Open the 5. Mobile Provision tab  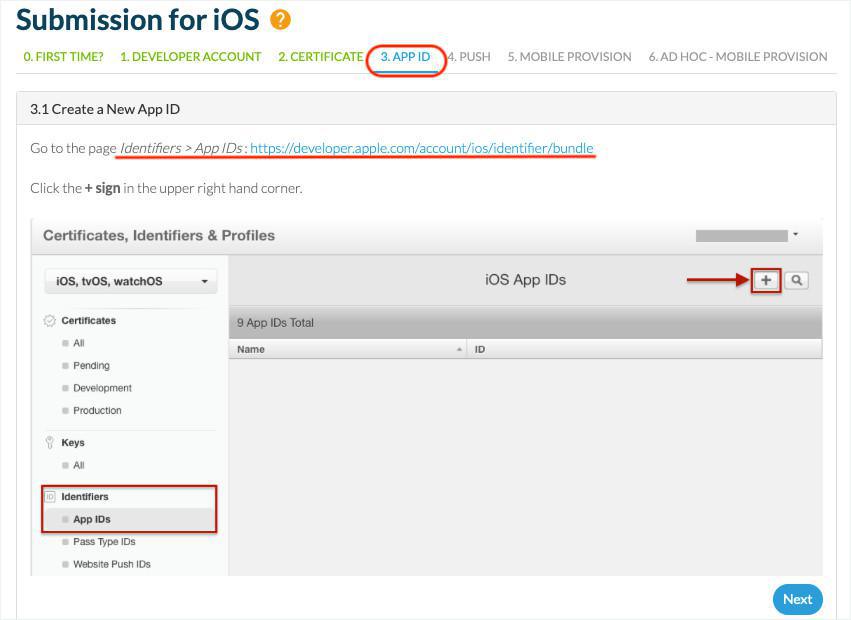tap(569, 57)
